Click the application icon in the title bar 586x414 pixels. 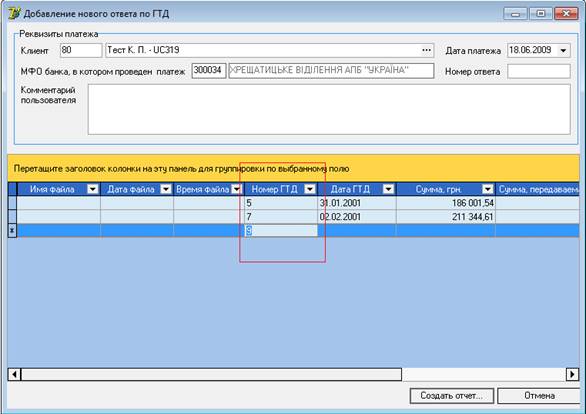point(14,13)
